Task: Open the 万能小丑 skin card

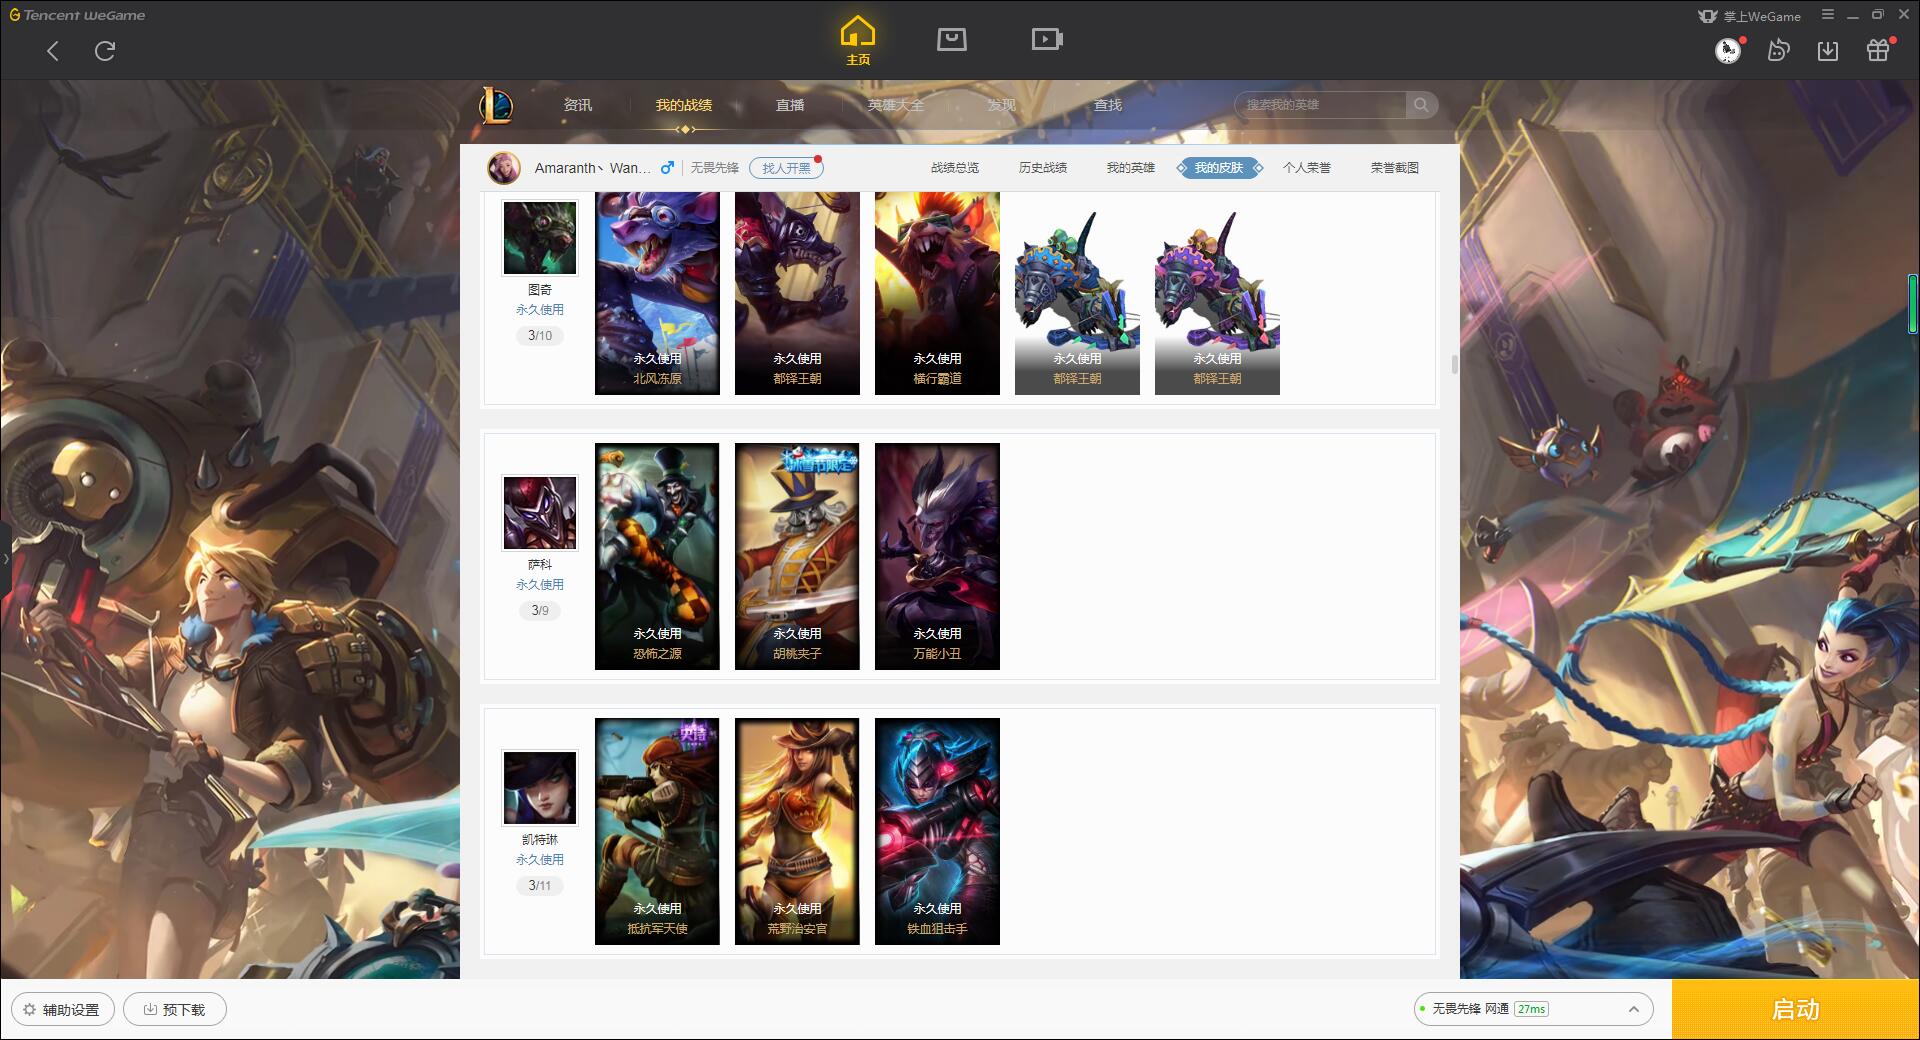Action: [937, 556]
